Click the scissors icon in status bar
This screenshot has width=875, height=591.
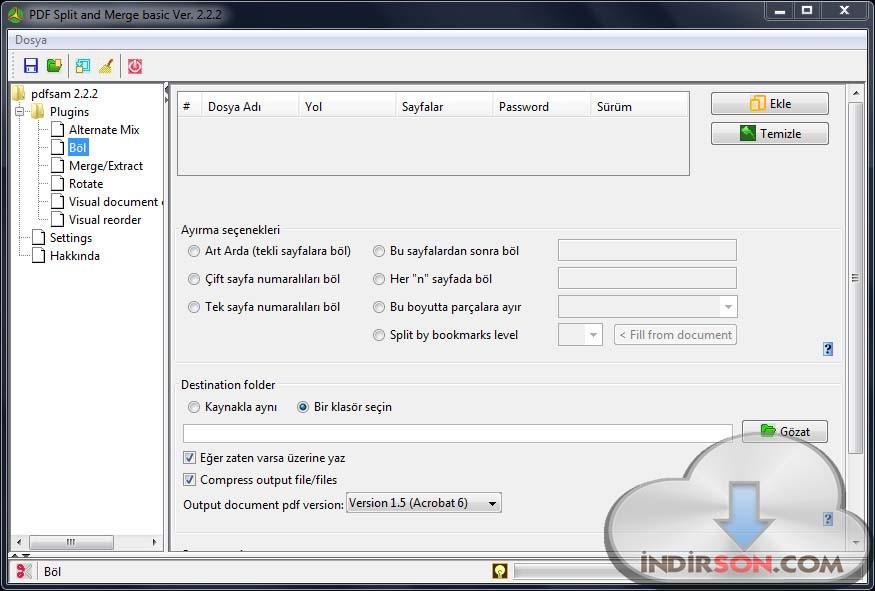[23, 571]
